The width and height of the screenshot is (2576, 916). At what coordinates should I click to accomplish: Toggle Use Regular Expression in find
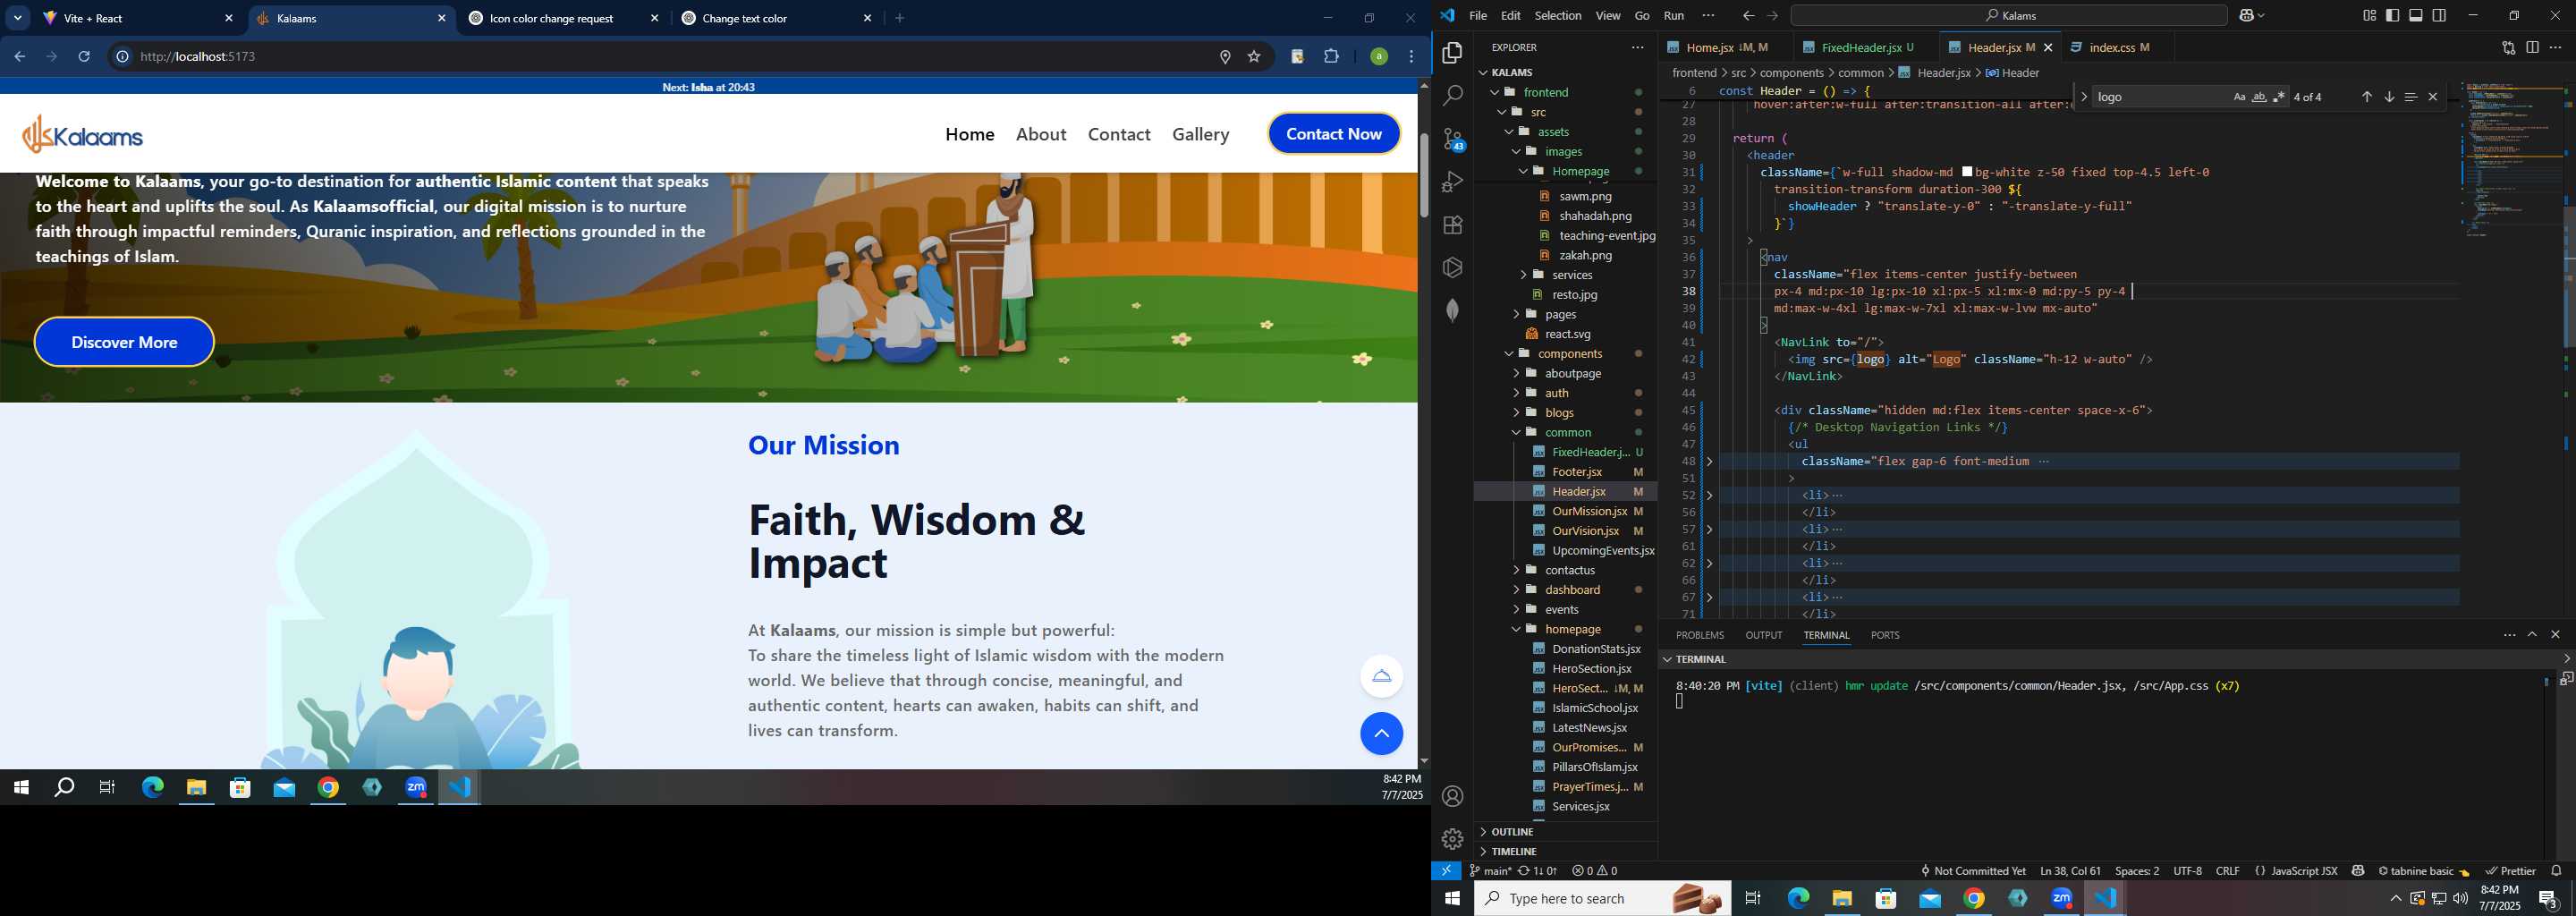[2278, 97]
